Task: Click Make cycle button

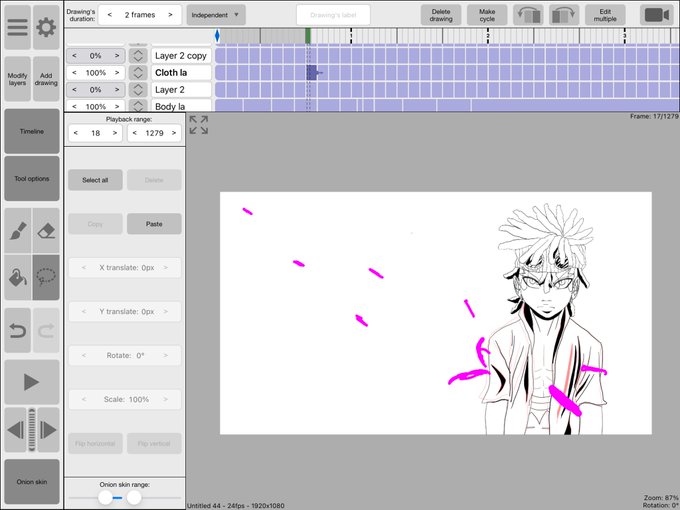Action: pyautogui.click(x=487, y=15)
